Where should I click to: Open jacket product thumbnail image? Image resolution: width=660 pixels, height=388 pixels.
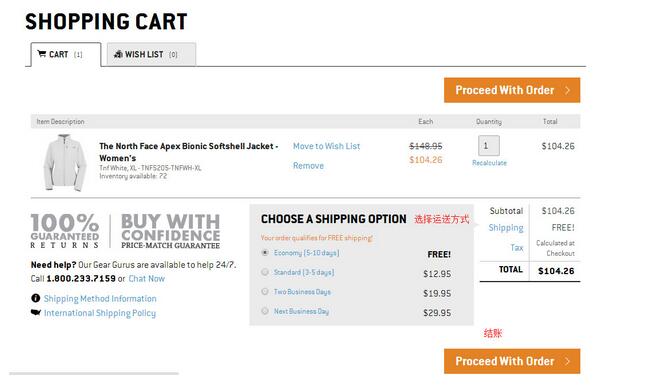[65, 162]
